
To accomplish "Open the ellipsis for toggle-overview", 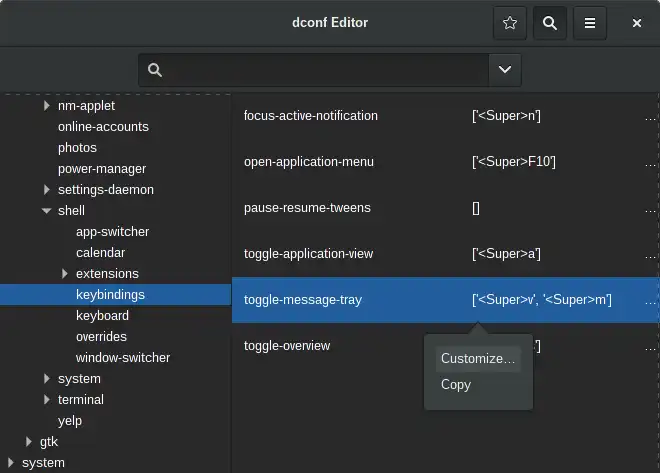I will 650,348.
